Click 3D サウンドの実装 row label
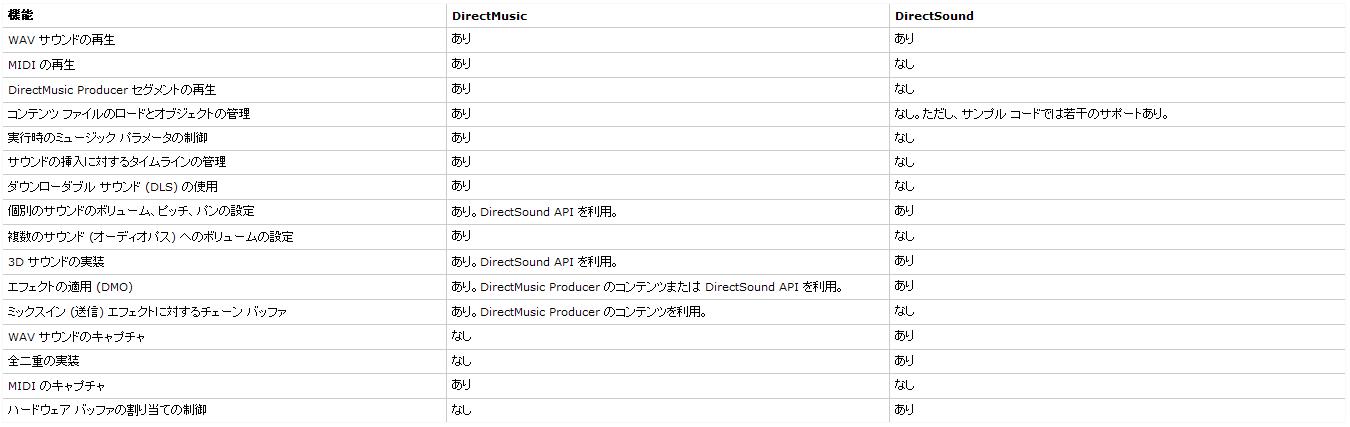Viewport: 1350px width, 427px height. tap(55, 262)
